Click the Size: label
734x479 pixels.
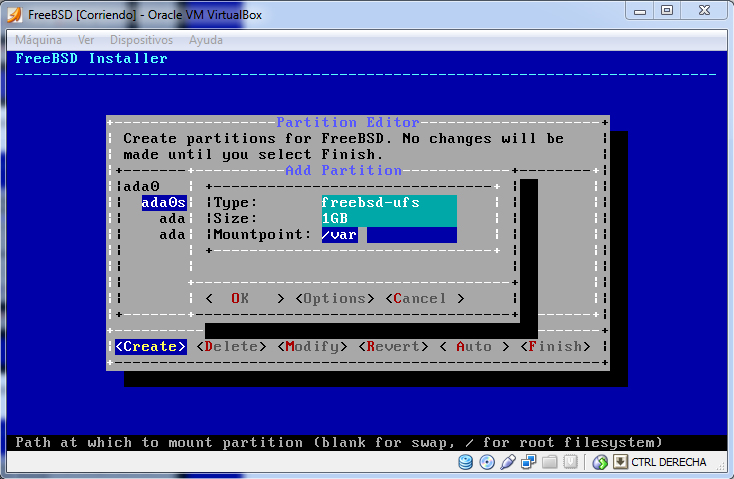[x=235, y=219]
